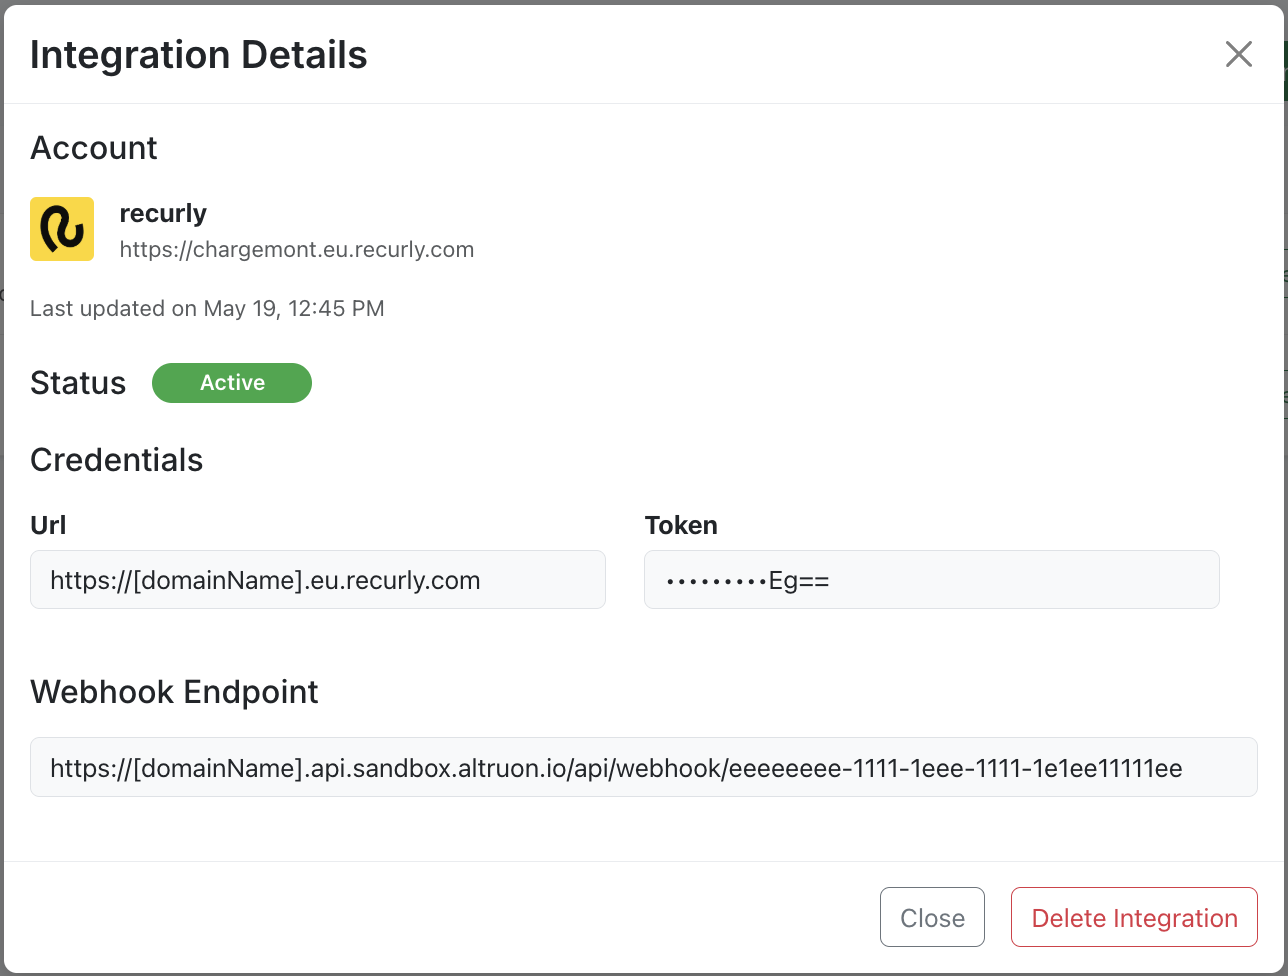Click the Url credentials field

coord(317,579)
